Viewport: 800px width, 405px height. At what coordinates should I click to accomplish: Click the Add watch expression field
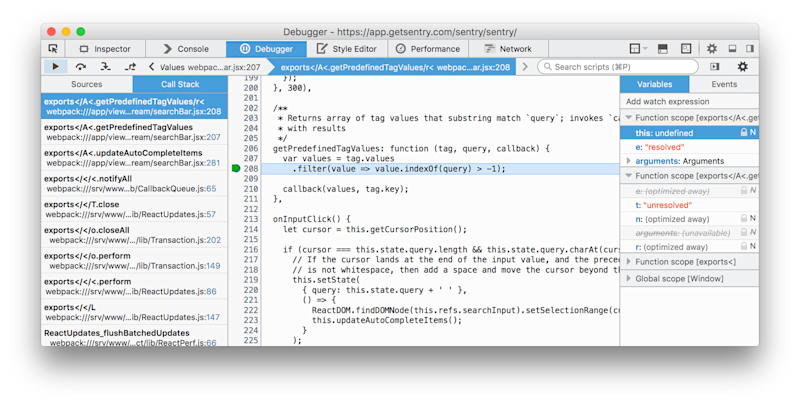[689, 102]
